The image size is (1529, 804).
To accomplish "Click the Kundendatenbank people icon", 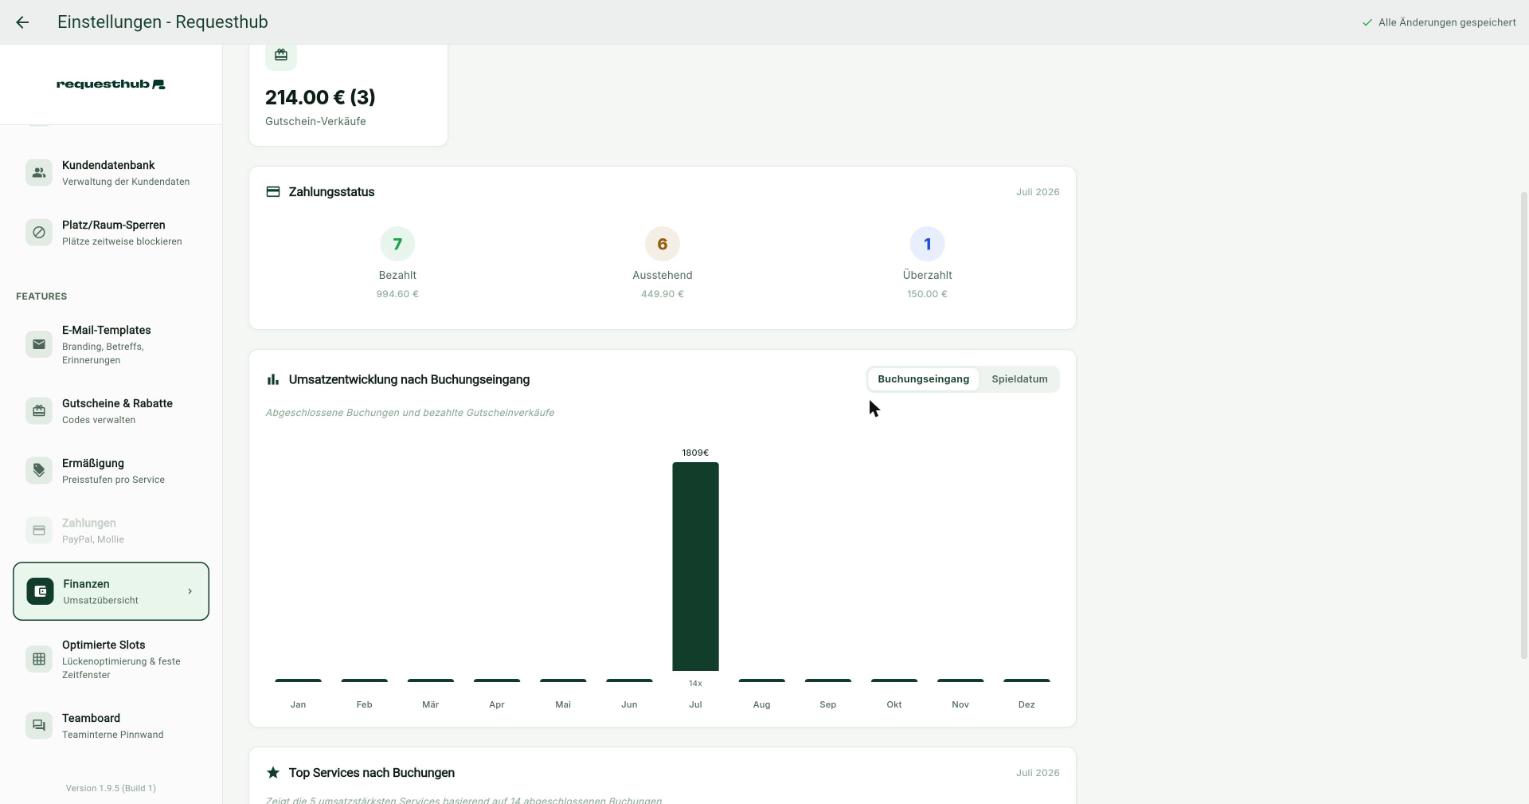I will coord(39,172).
